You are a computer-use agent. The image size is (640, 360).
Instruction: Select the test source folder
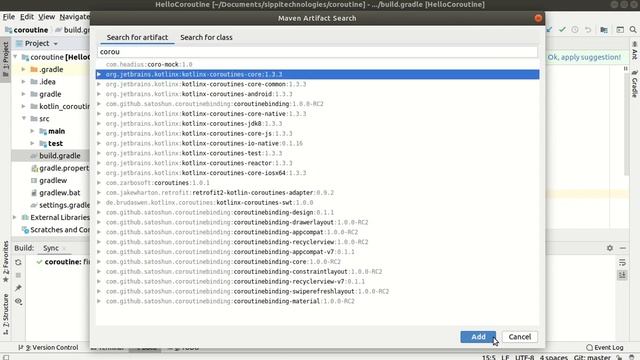55,143
